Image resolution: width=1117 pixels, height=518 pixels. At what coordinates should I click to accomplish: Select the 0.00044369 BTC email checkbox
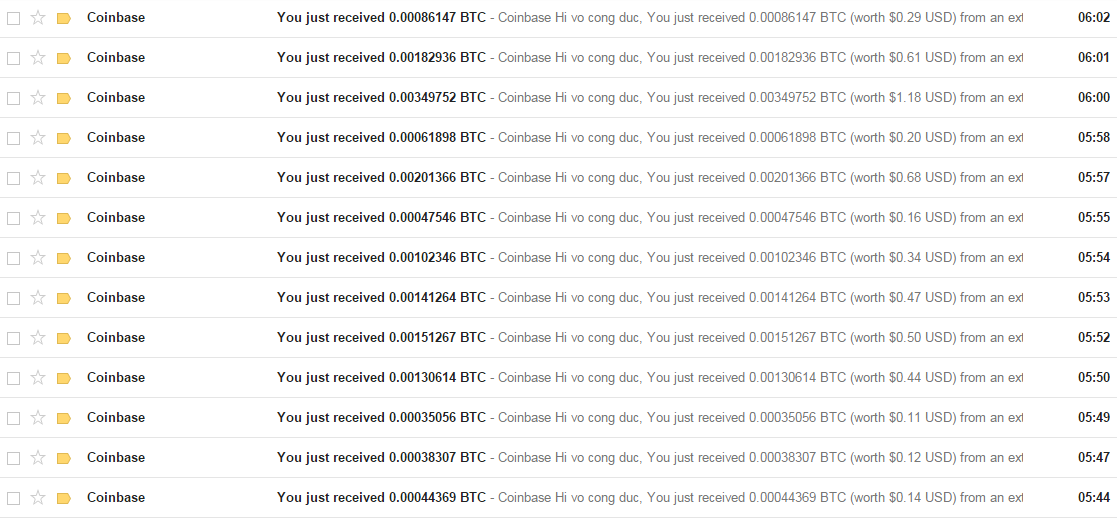point(13,497)
